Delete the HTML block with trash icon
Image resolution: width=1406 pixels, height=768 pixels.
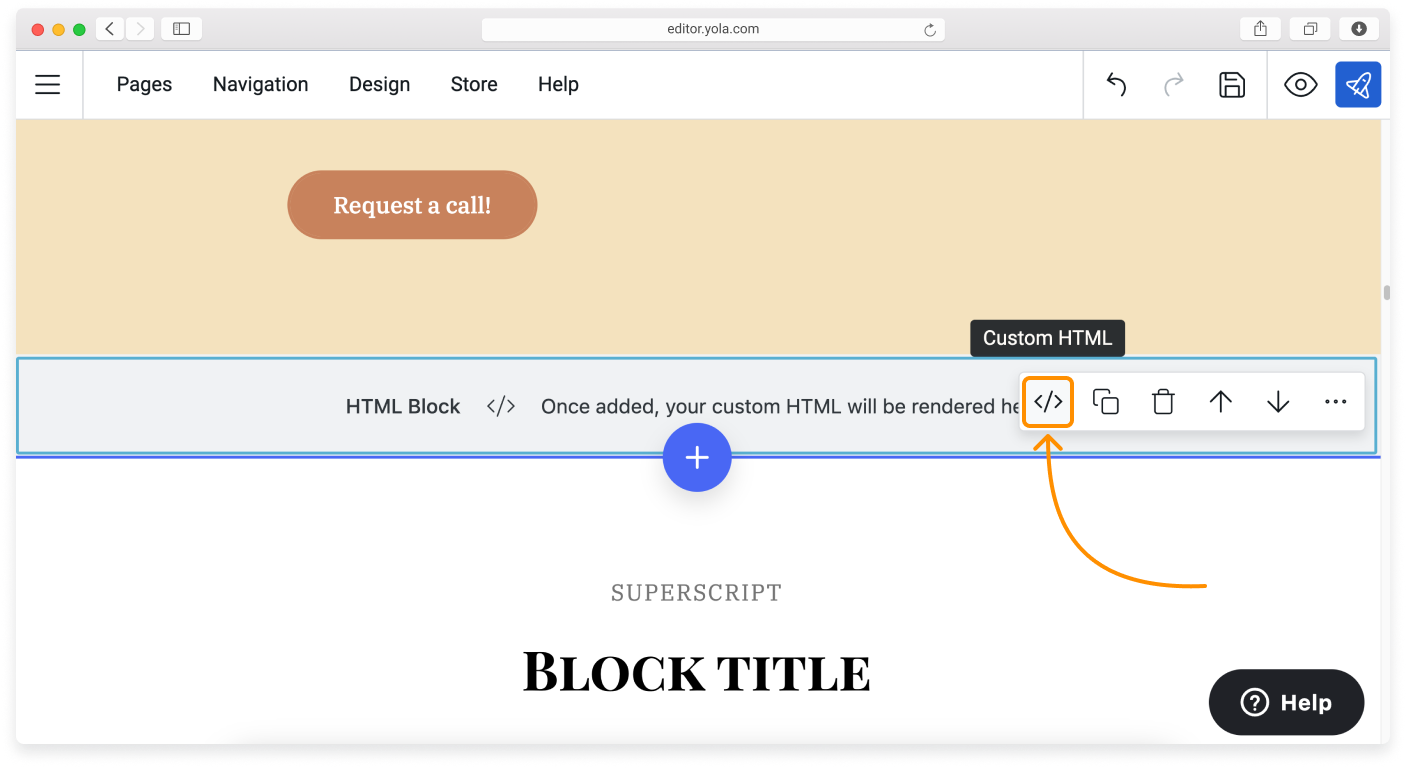pos(1163,402)
